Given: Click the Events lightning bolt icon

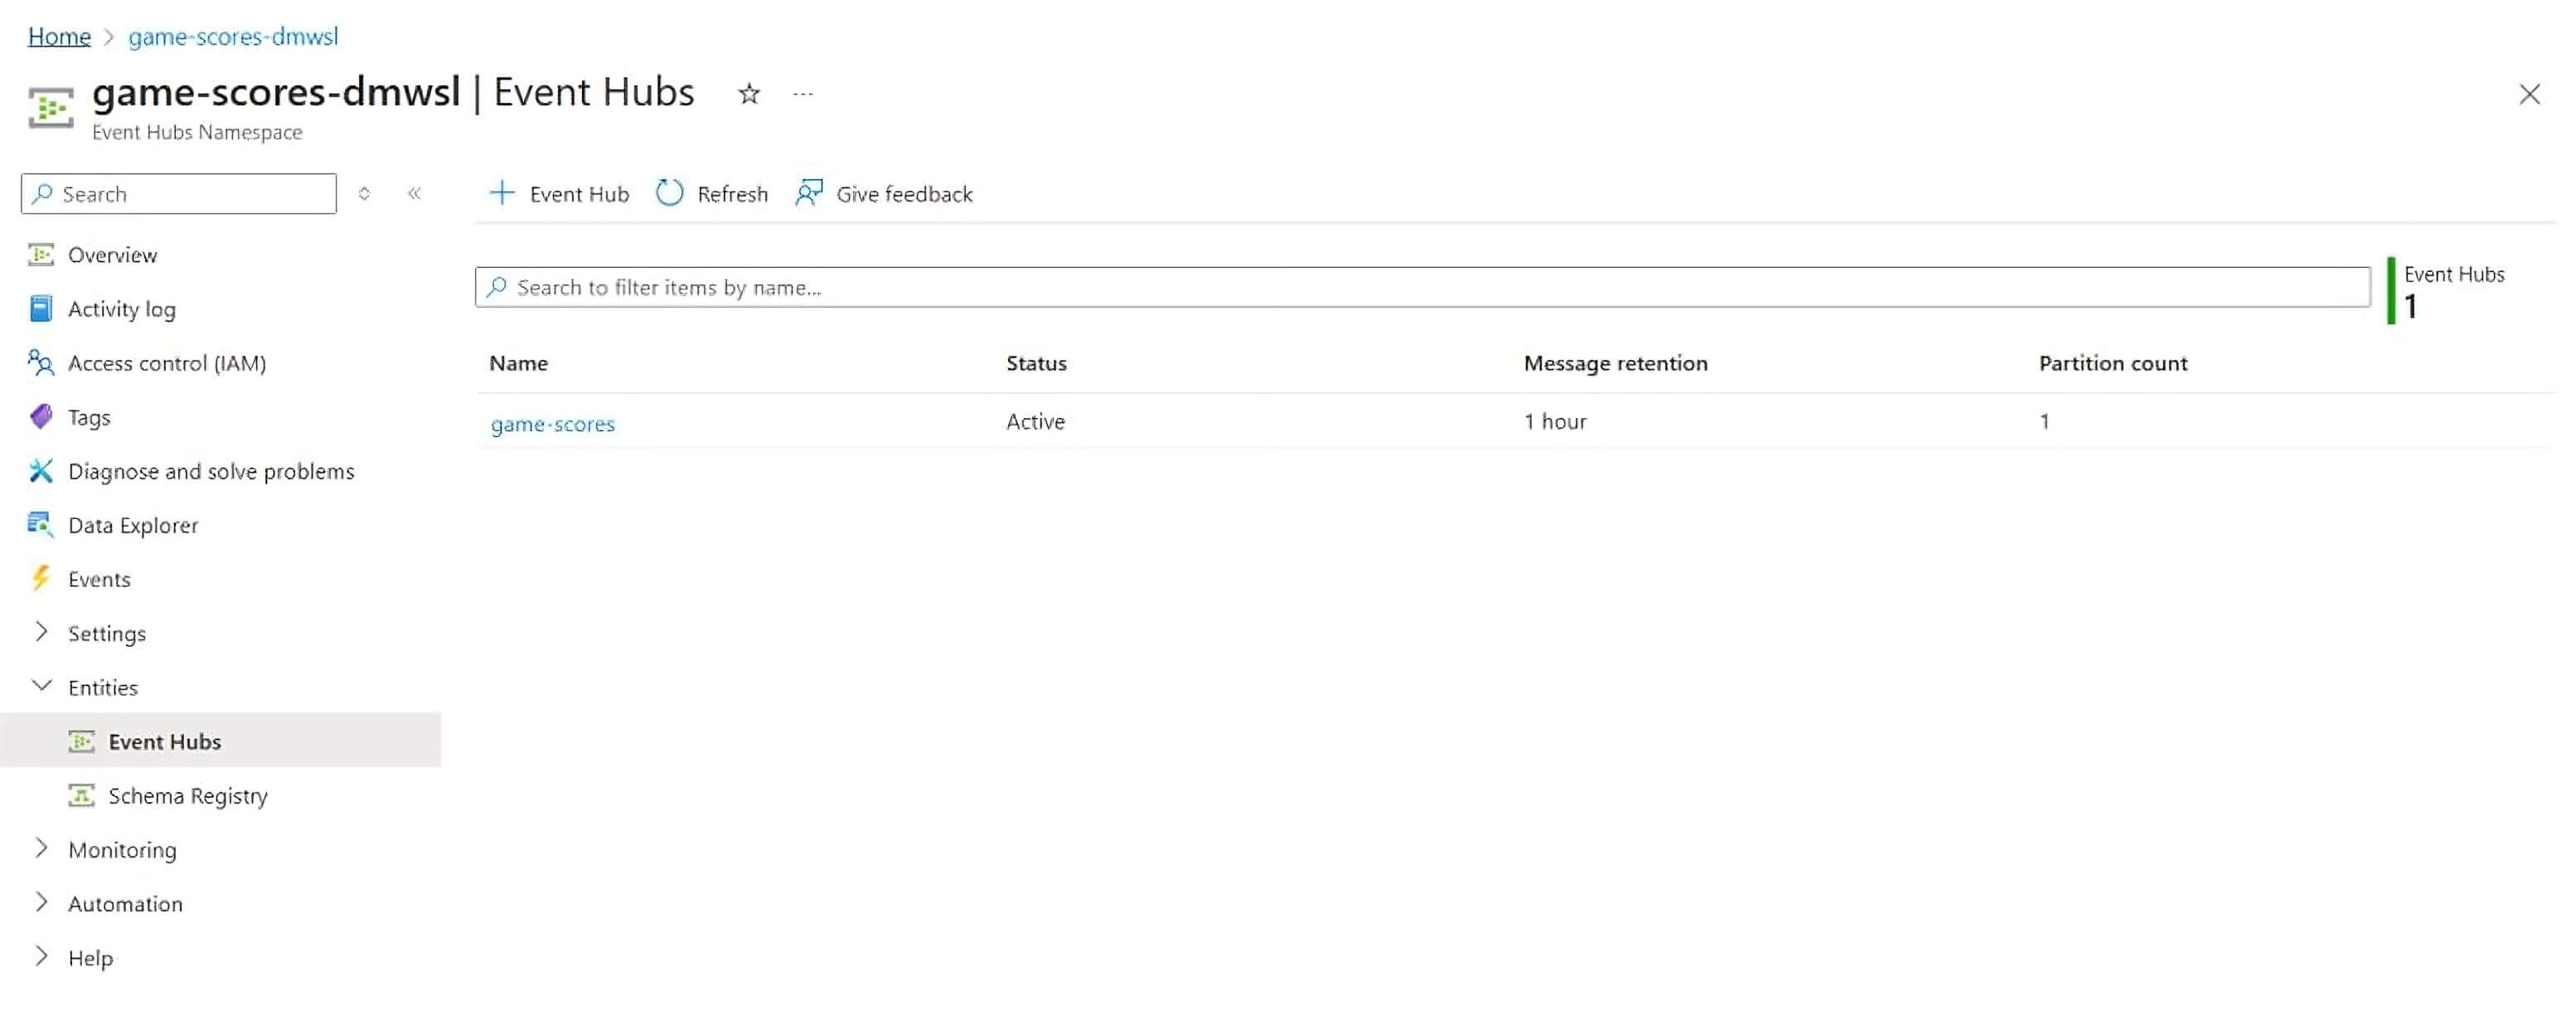Looking at the screenshot, I should point(41,578).
